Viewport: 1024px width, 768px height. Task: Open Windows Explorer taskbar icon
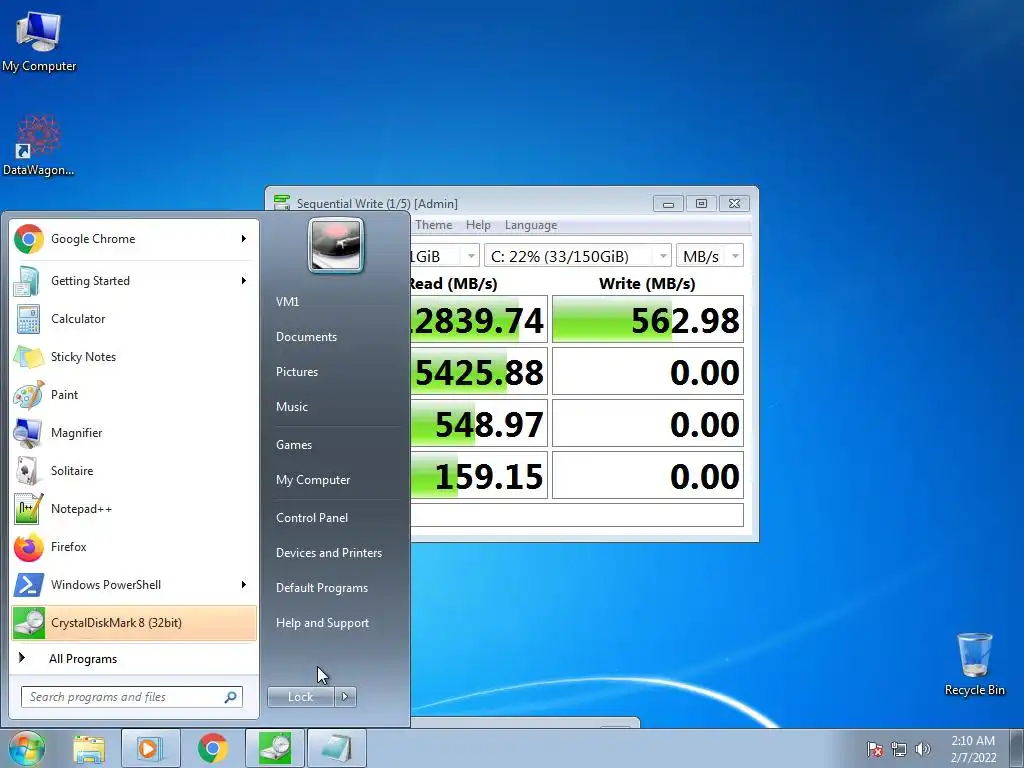[x=89, y=748]
